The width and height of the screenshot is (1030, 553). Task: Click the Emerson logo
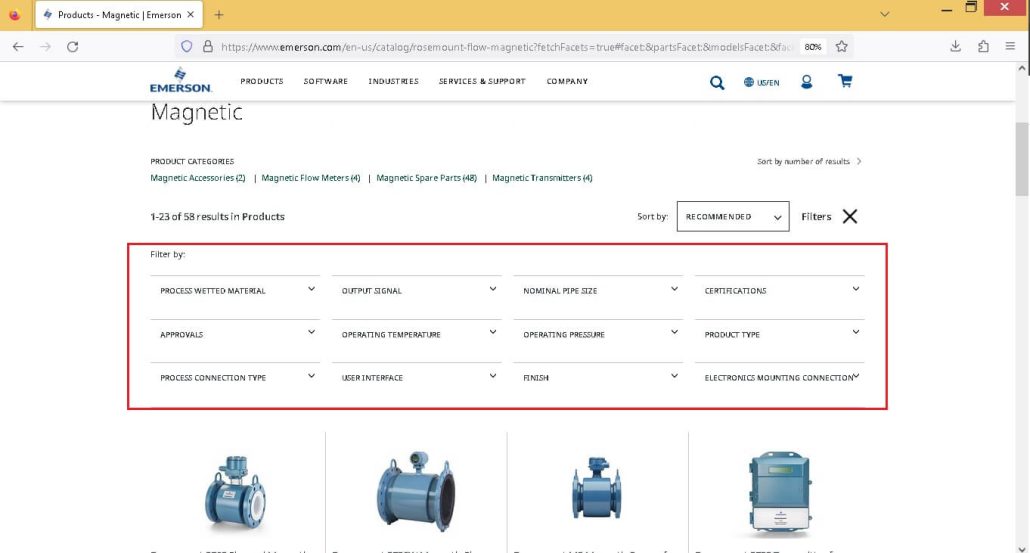(180, 80)
